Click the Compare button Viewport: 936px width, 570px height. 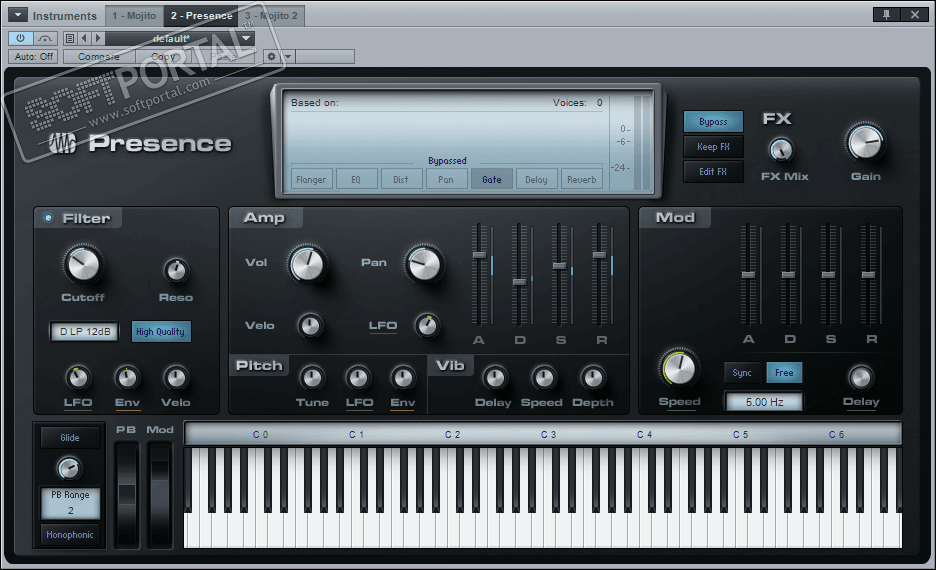pos(98,57)
